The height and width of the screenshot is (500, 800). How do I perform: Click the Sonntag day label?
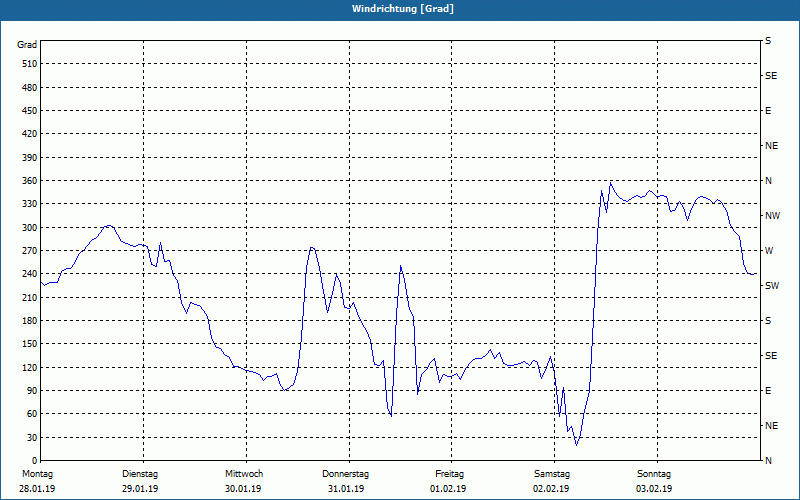coord(654,474)
